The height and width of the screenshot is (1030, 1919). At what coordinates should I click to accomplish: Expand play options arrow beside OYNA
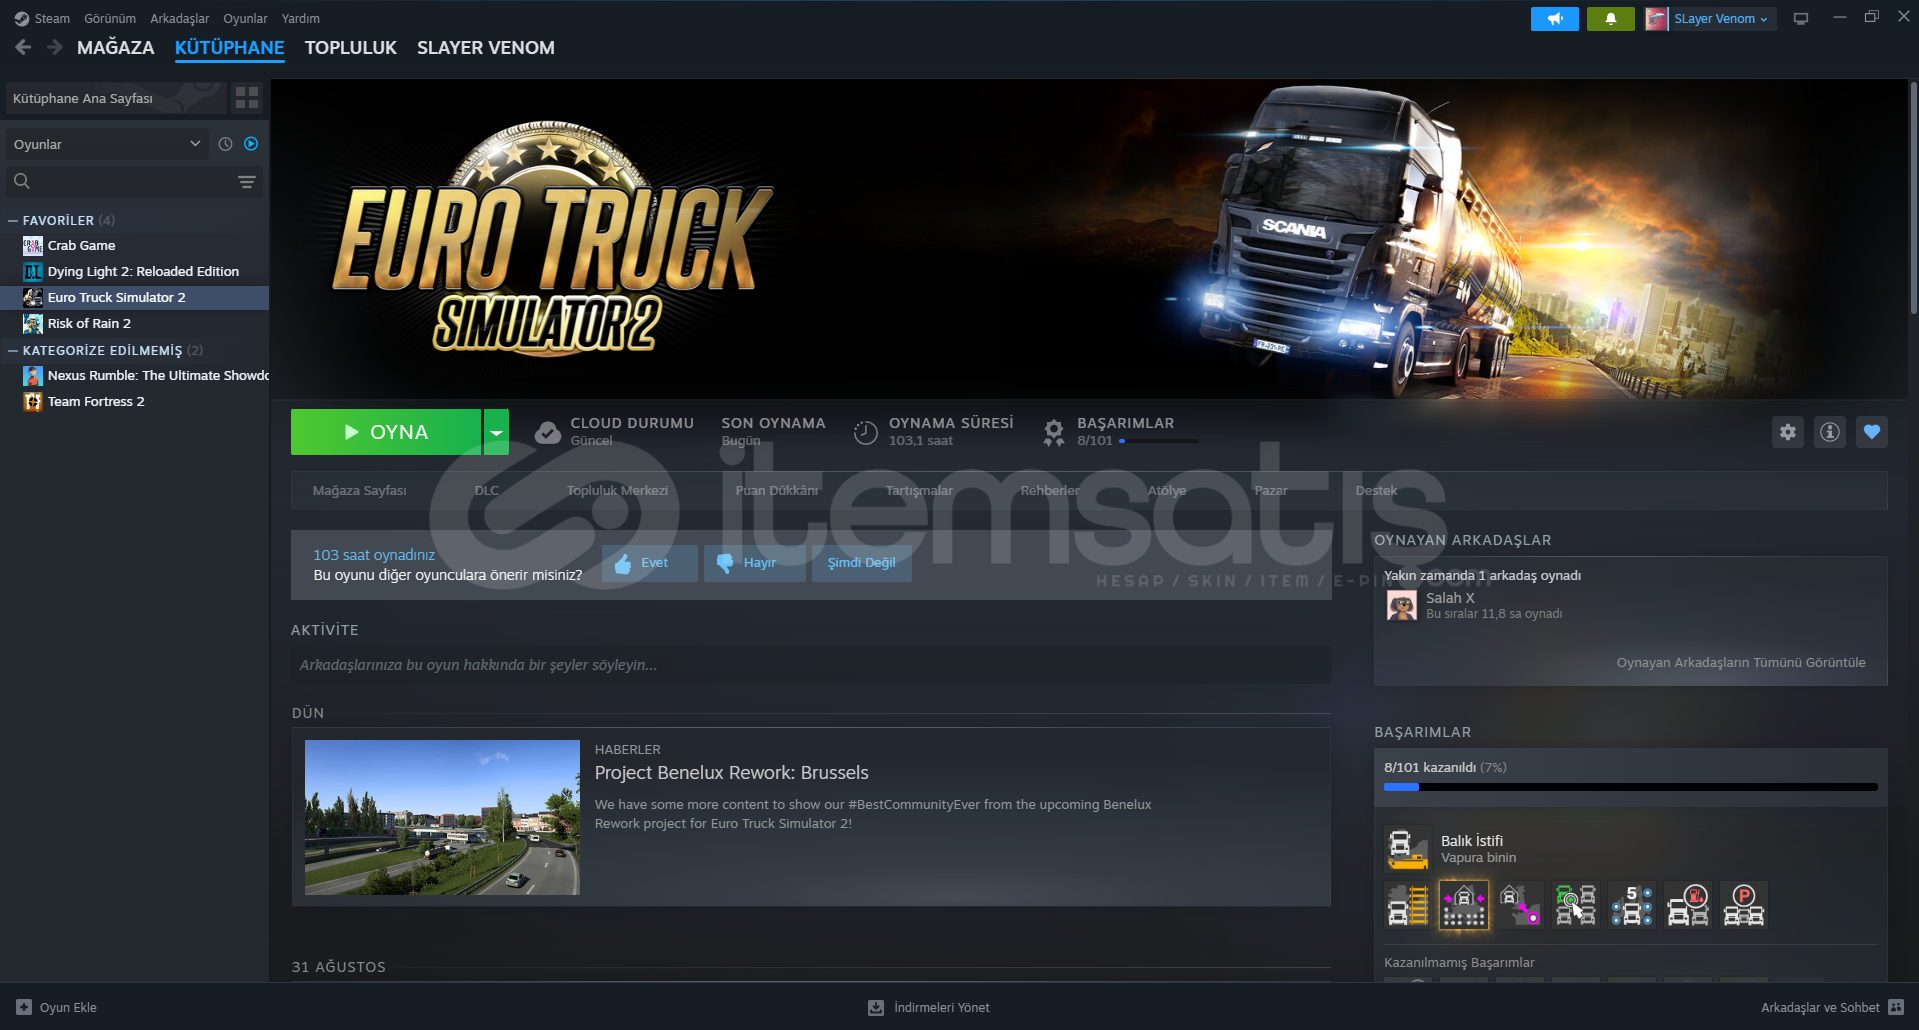(x=496, y=432)
